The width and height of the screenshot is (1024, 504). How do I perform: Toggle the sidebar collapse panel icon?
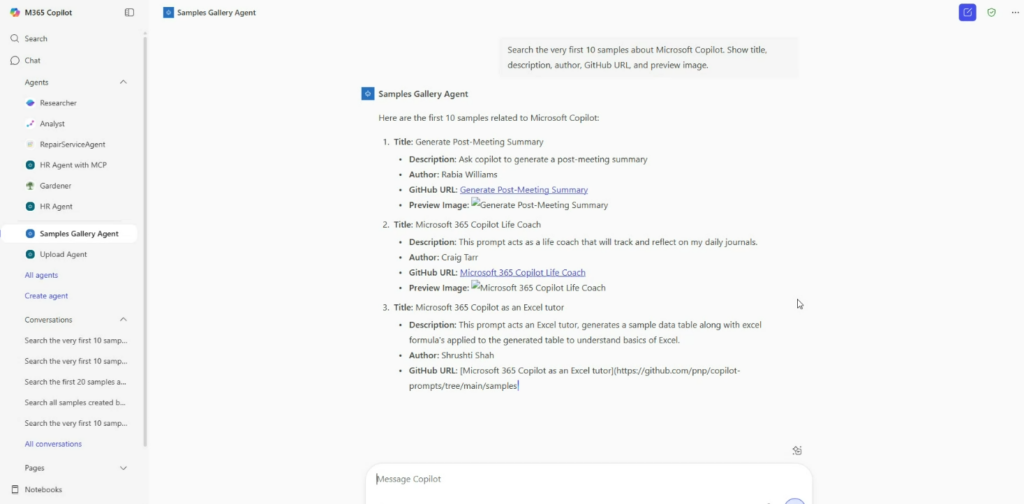(x=129, y=12)
